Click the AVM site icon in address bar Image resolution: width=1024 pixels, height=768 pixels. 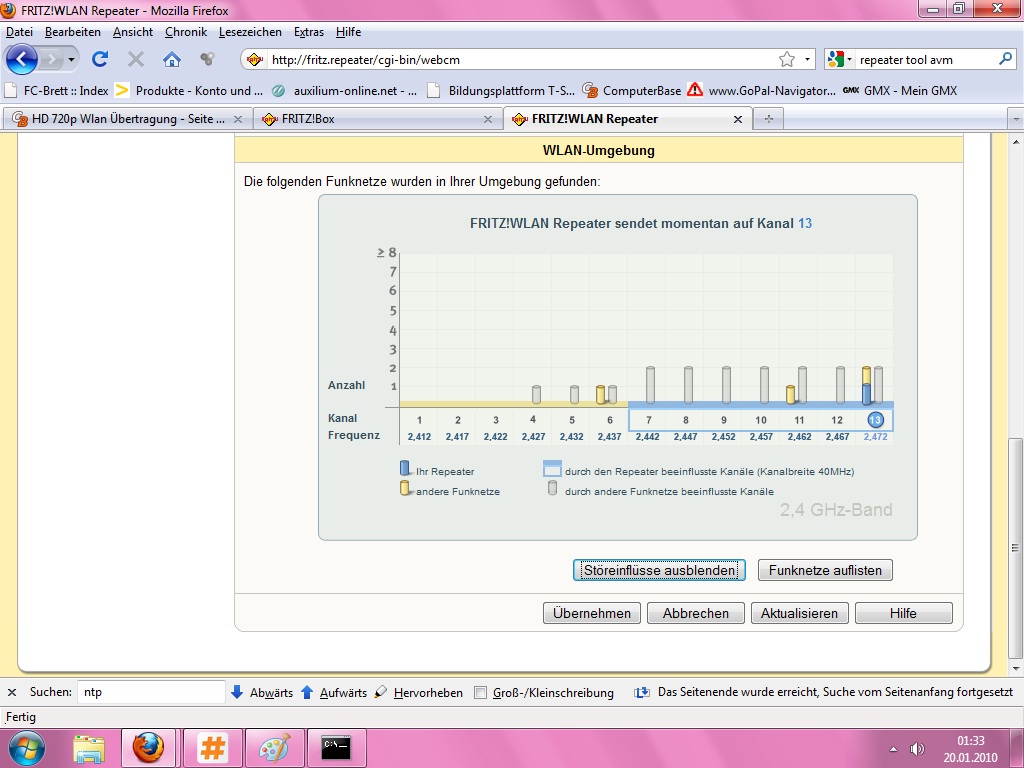tap(255, 59)
